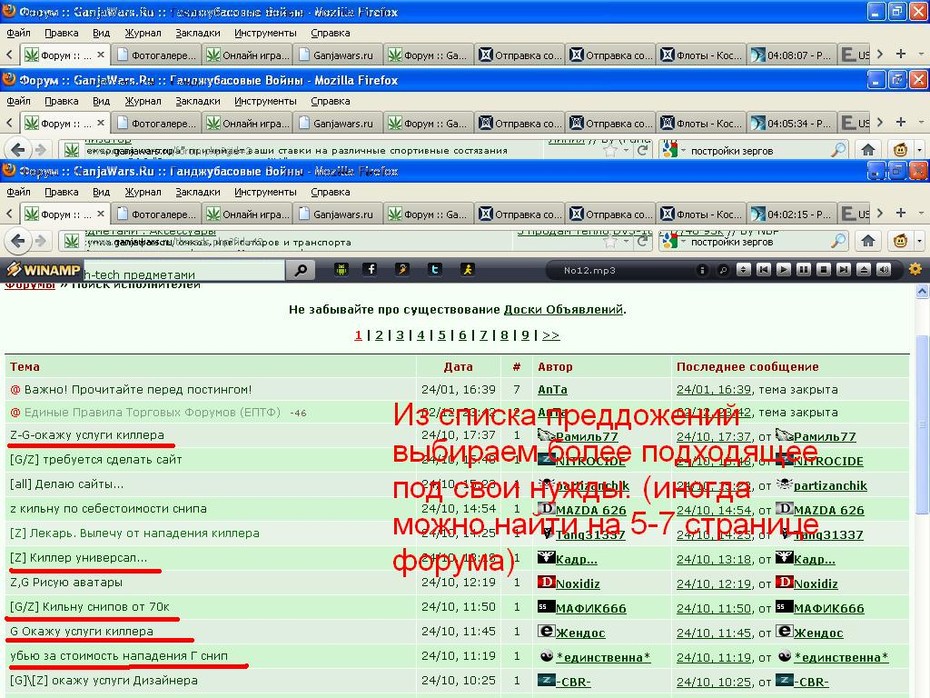Open tab list dropdown in front window tab bar

pyautogui.click(x=921, y=213)
